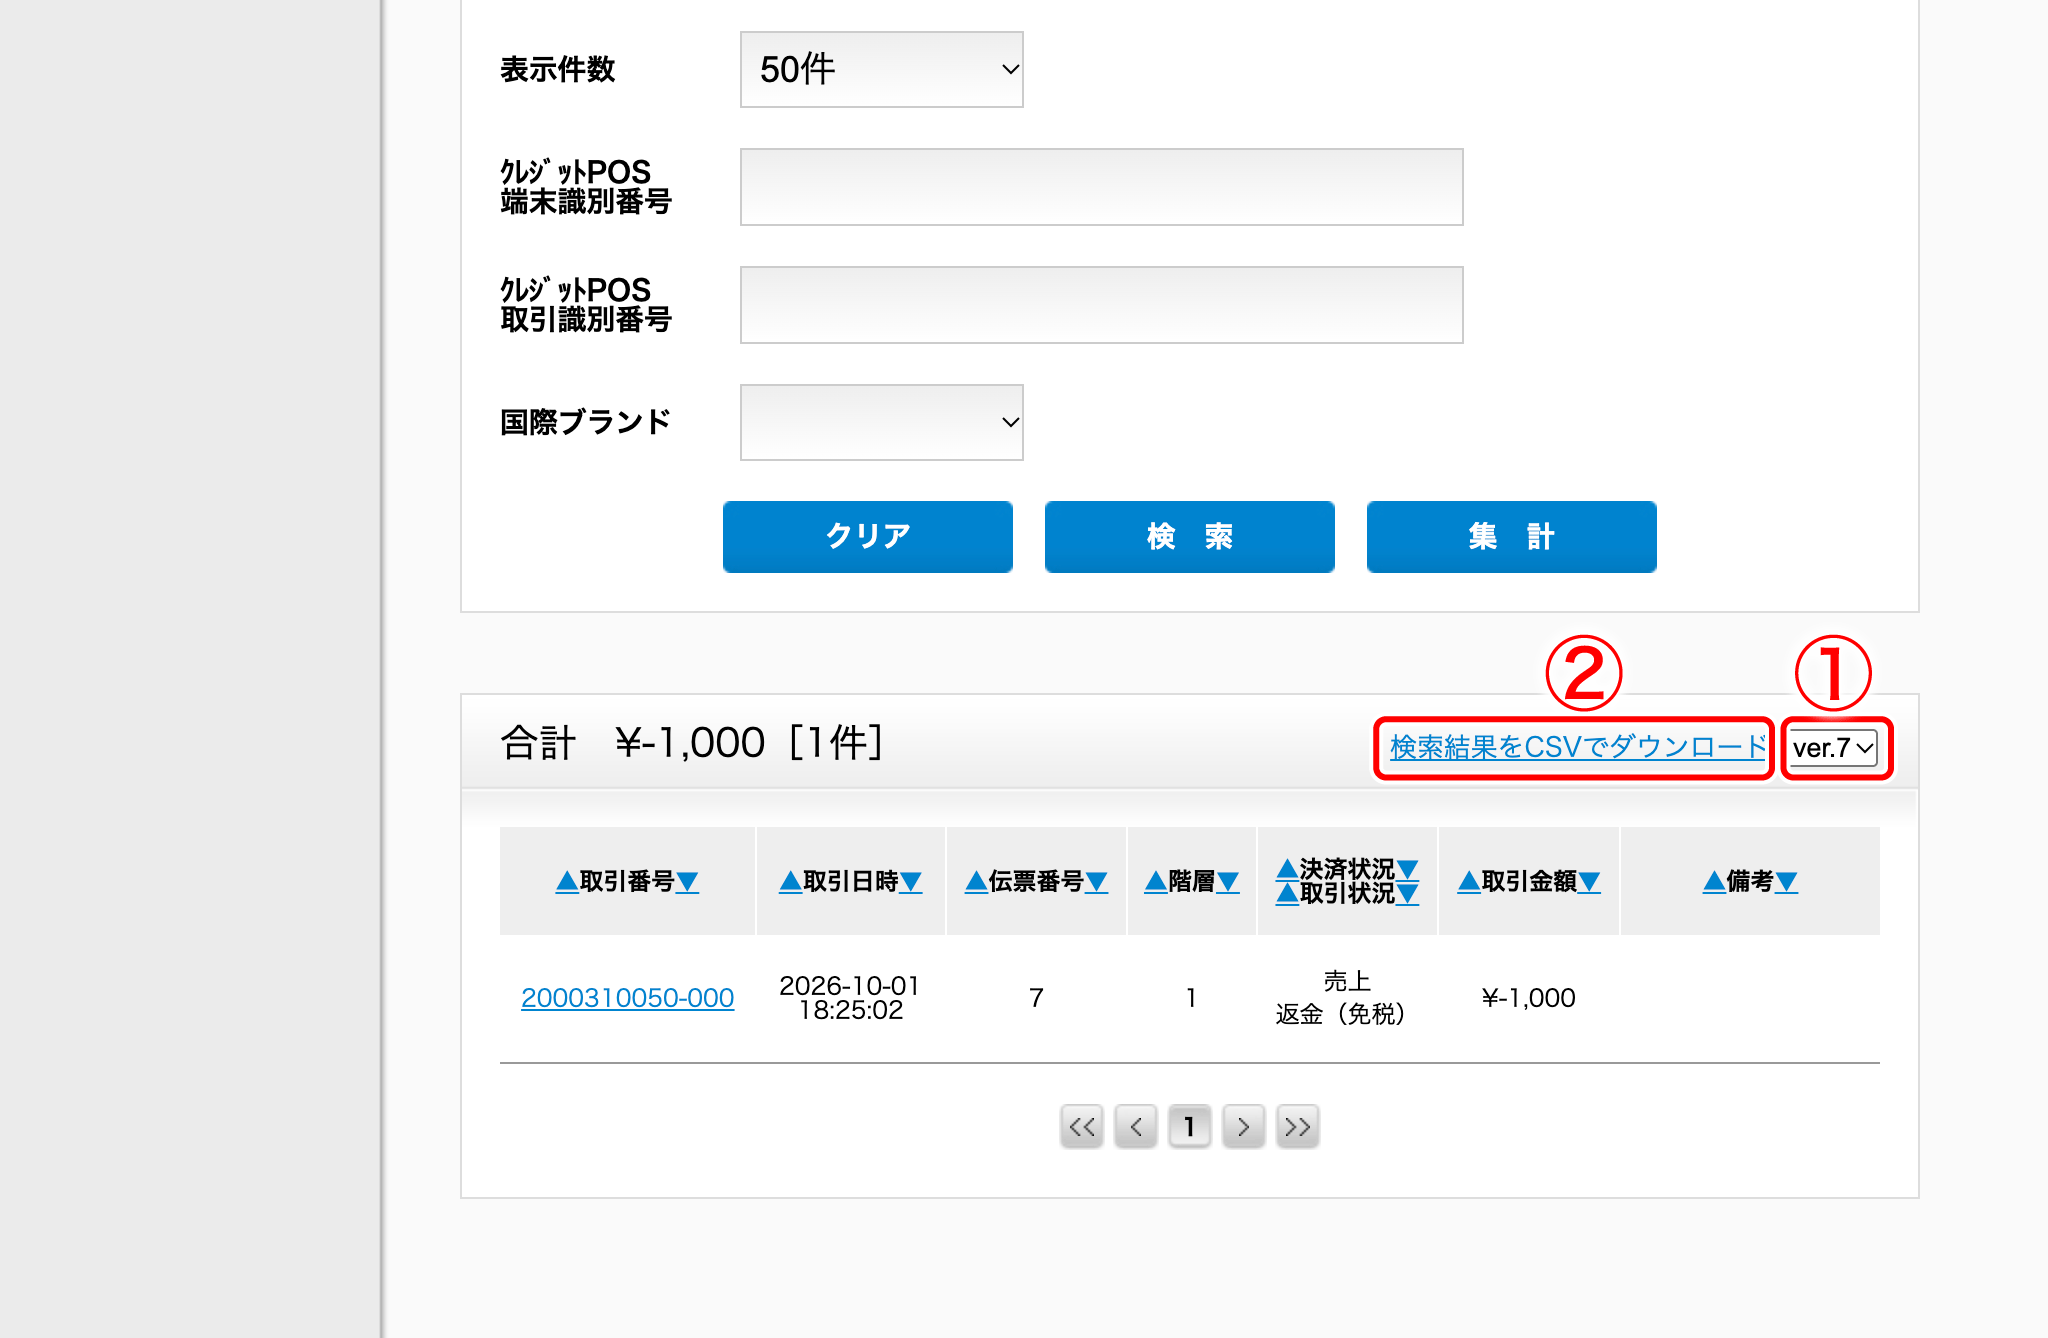Sort 取引状況 ascending with up arrow
Viewport: 2048px width, 1338px height.
point(1287,893)
